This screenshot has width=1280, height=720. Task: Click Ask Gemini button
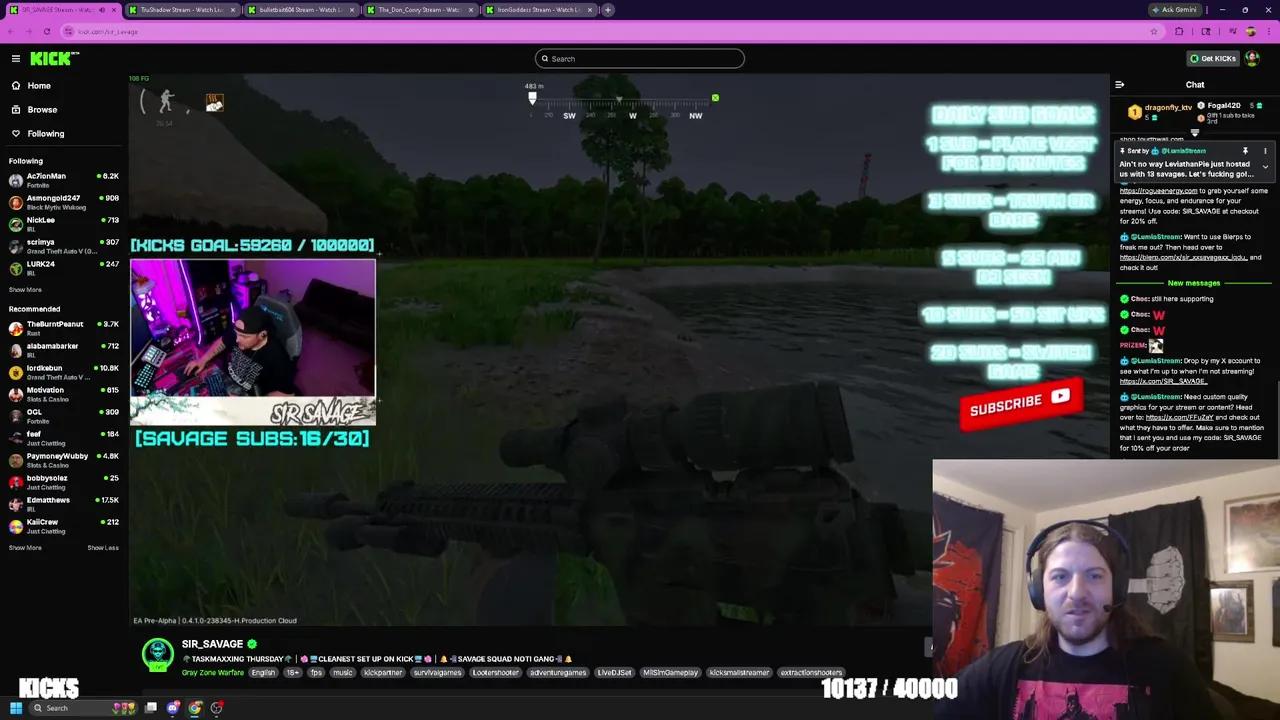(x=1174, y=10)
